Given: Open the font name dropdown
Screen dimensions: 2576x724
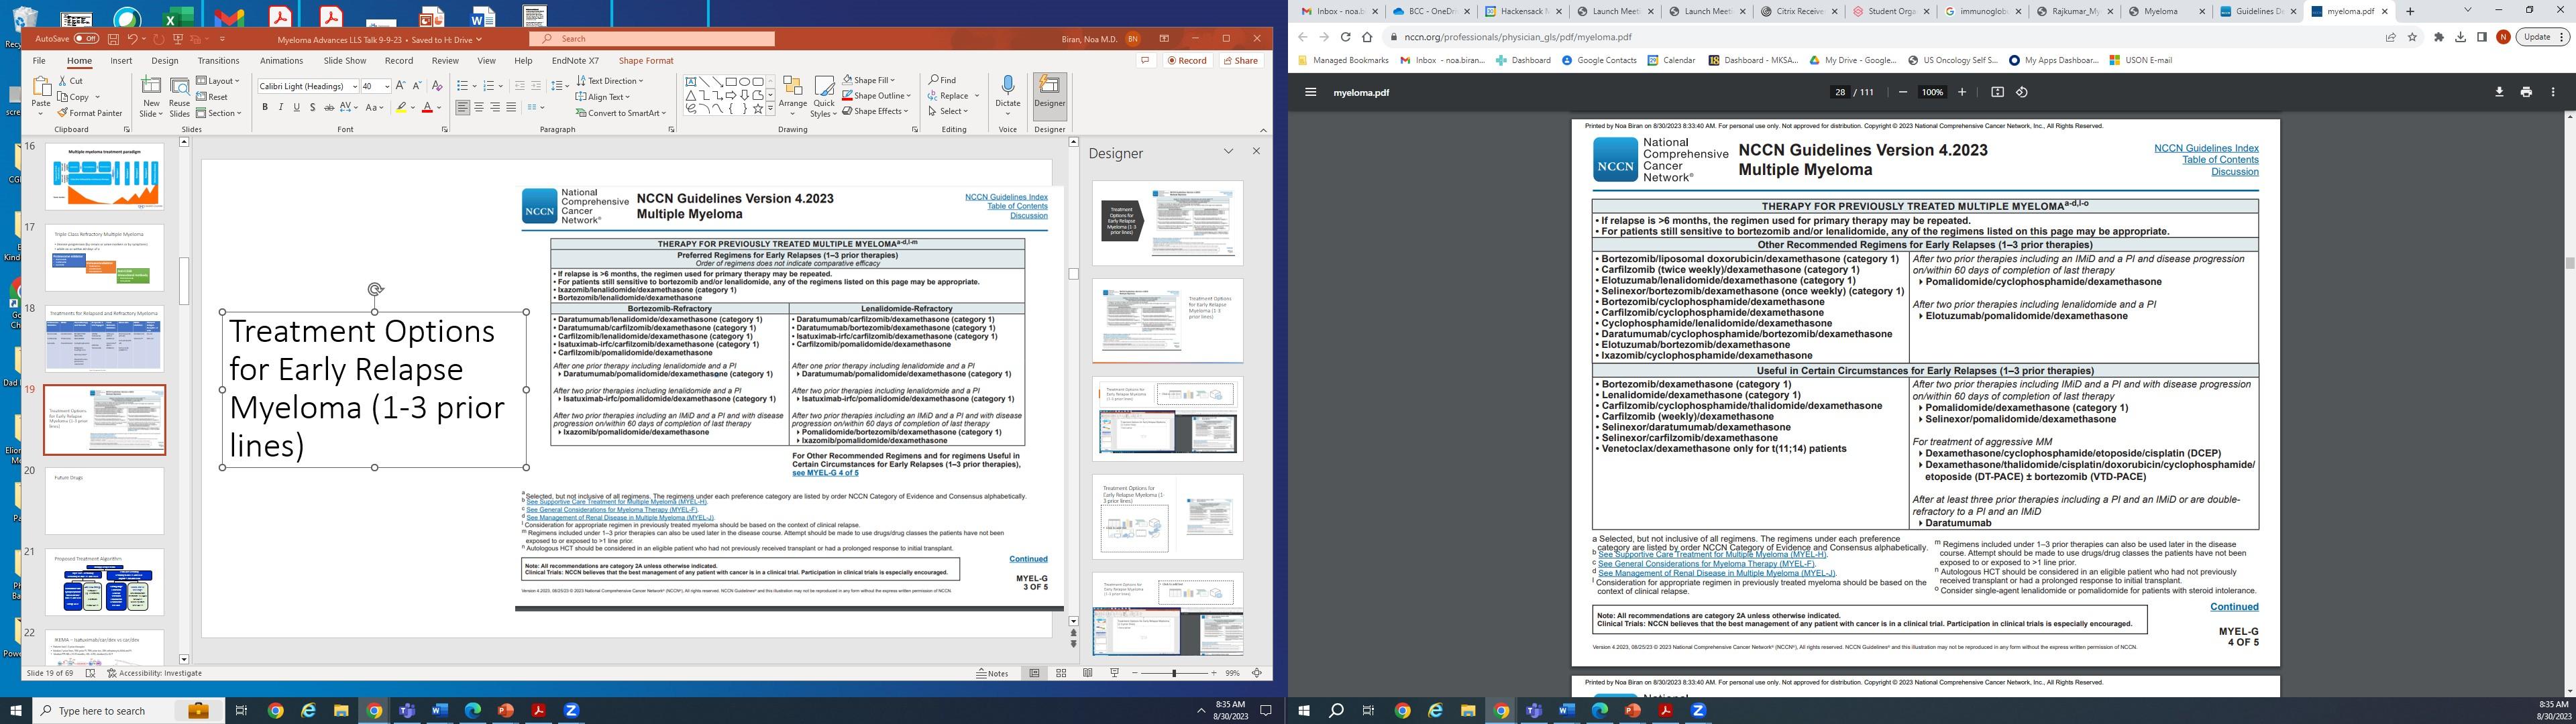Looking at the screenshot, I should point(354,86).
